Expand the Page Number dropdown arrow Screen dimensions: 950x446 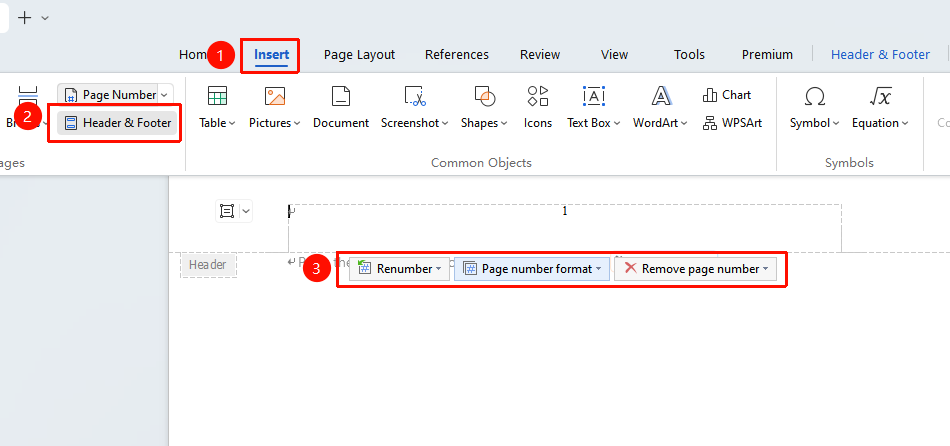tap(164, 95)
